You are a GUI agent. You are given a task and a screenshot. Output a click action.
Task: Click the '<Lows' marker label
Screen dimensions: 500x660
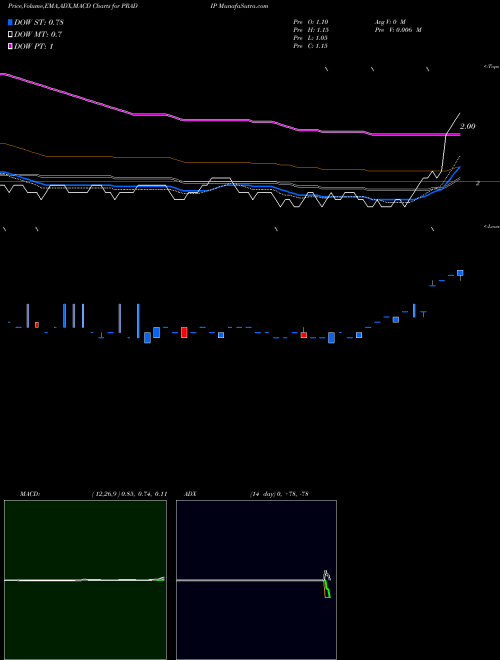pyautogui.click(x=492, y=226)
